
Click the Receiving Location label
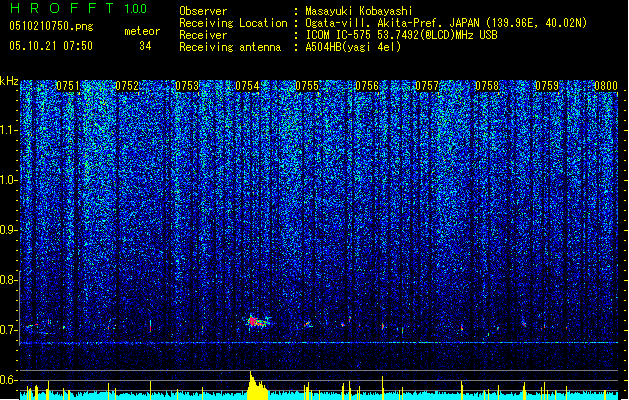point(233,23)
